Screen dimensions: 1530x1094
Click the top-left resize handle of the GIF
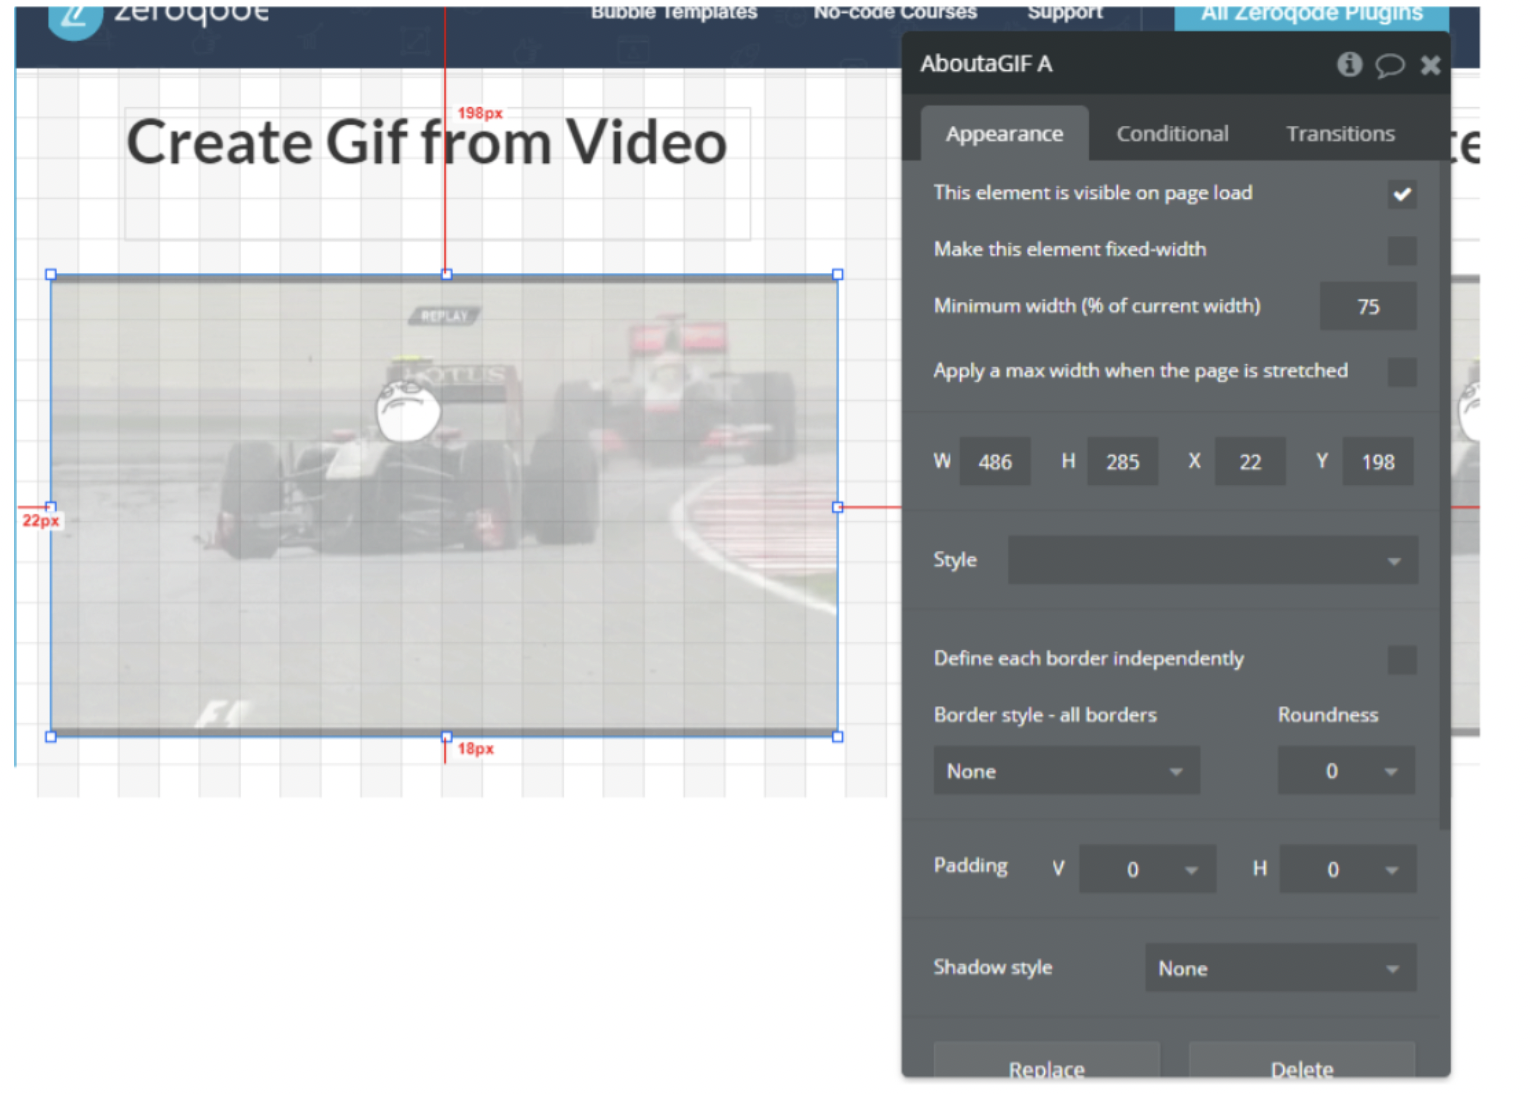pos(51,274)
